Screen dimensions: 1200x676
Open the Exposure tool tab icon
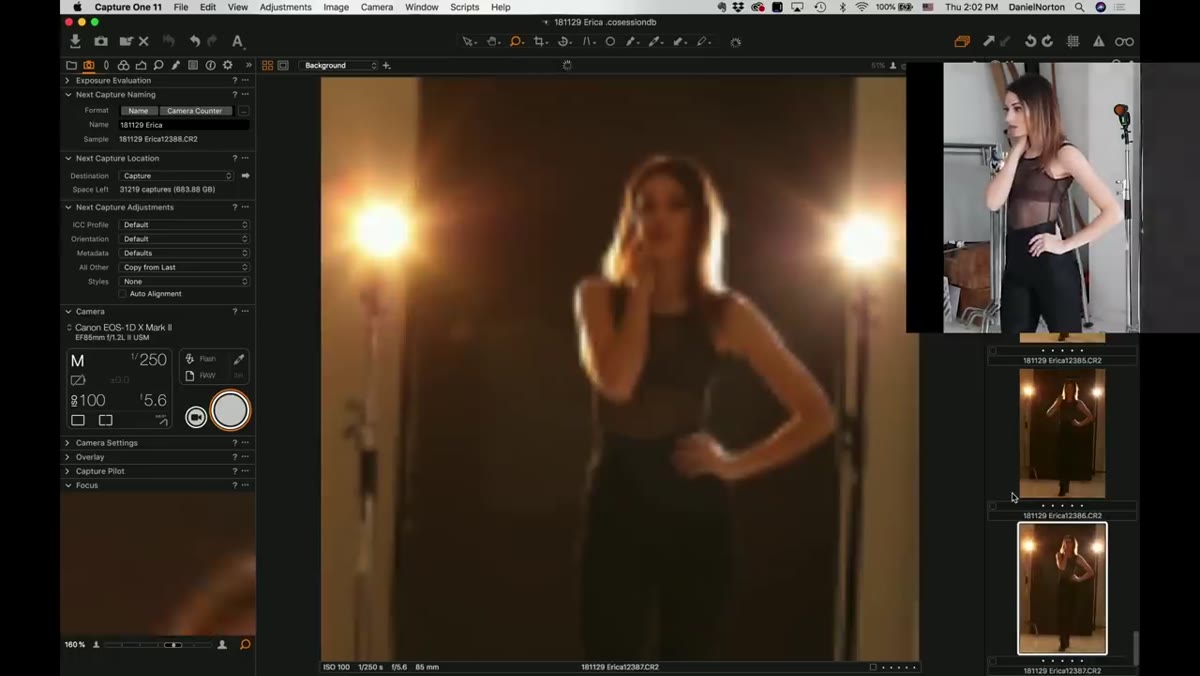click(x=141, y=65)
